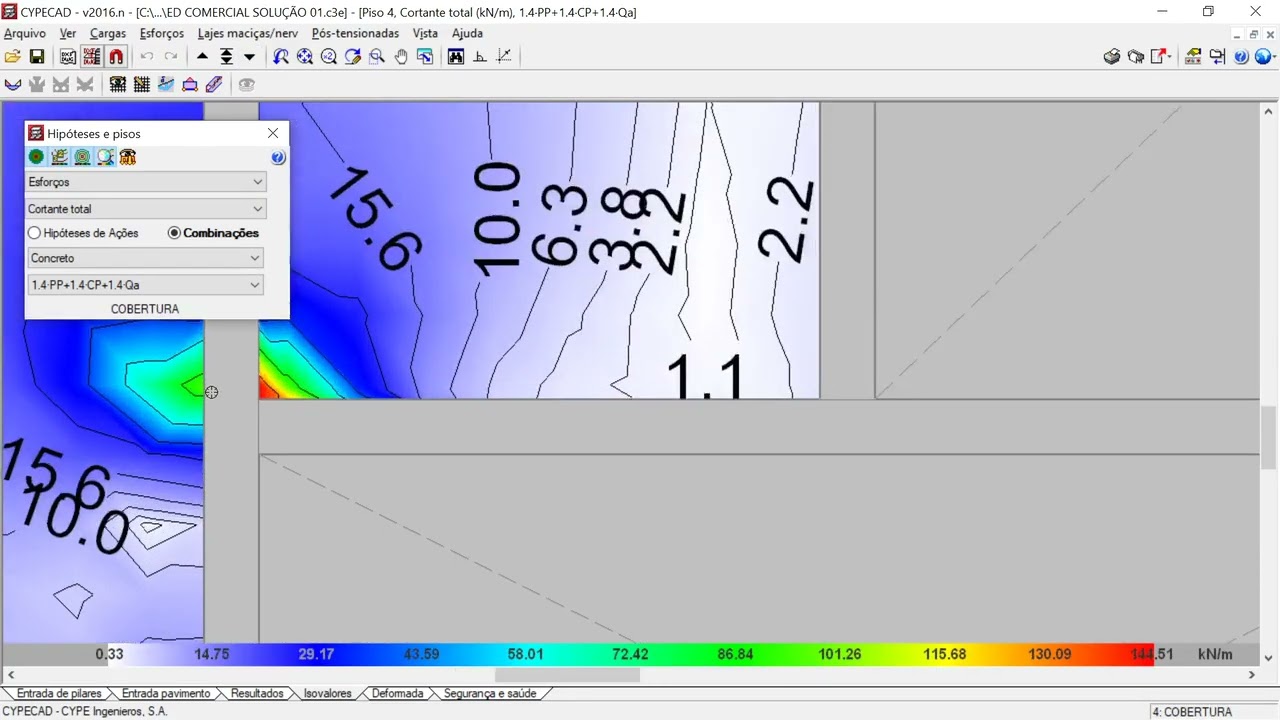Toggle the red magnet object snap icon
Screen dimensions: 1280x720
coord(116,57)
